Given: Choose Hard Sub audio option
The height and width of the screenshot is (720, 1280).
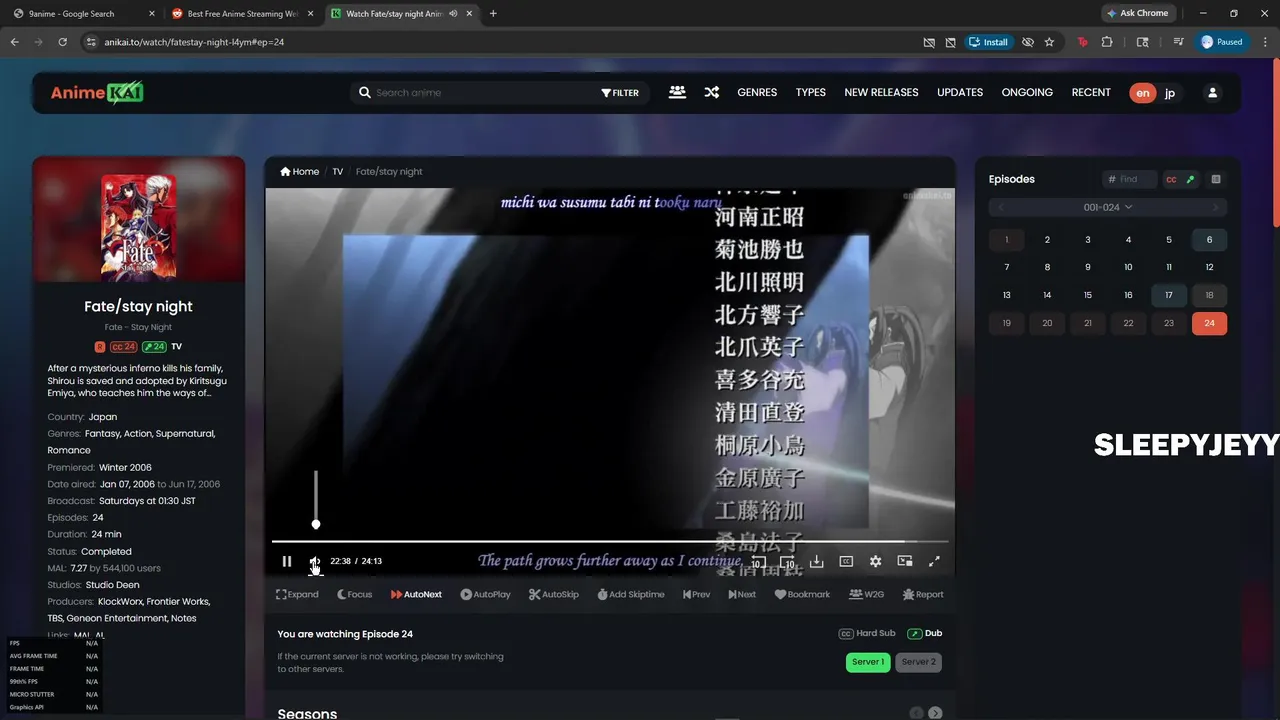Looking at the screenshot, I should [867, 633].
